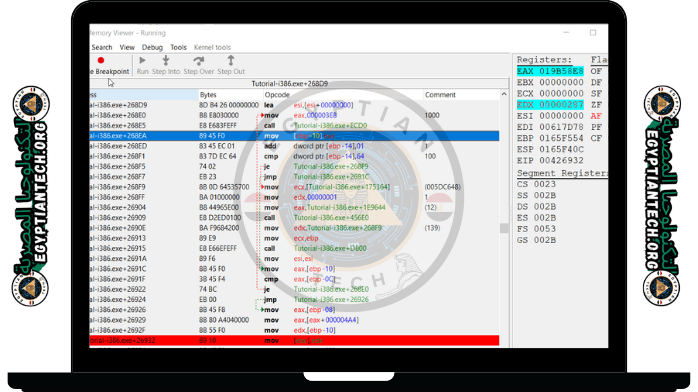Open the View menu
Image resolution: width=698 pixels, height=392 pixels.
[127, 47]
